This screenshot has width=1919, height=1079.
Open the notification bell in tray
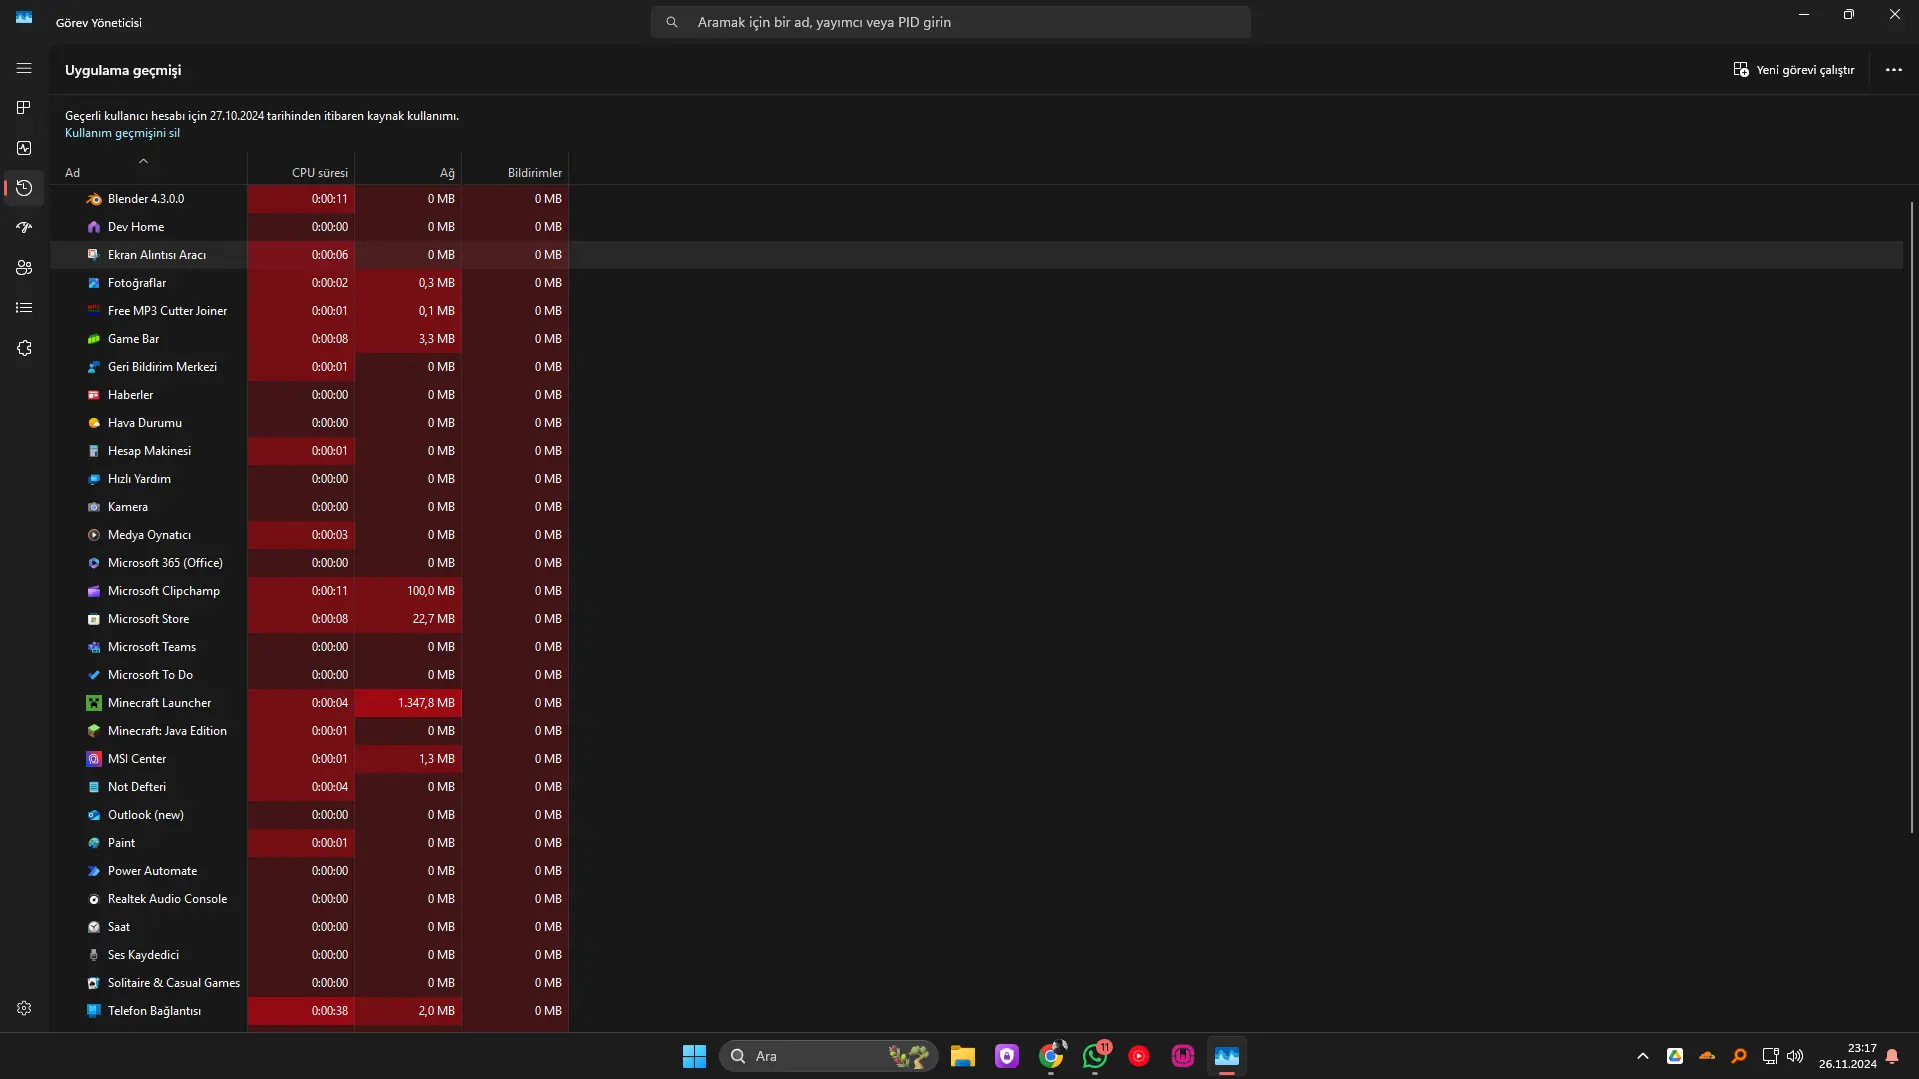pyautogui.click(x=1892, y=1056)
